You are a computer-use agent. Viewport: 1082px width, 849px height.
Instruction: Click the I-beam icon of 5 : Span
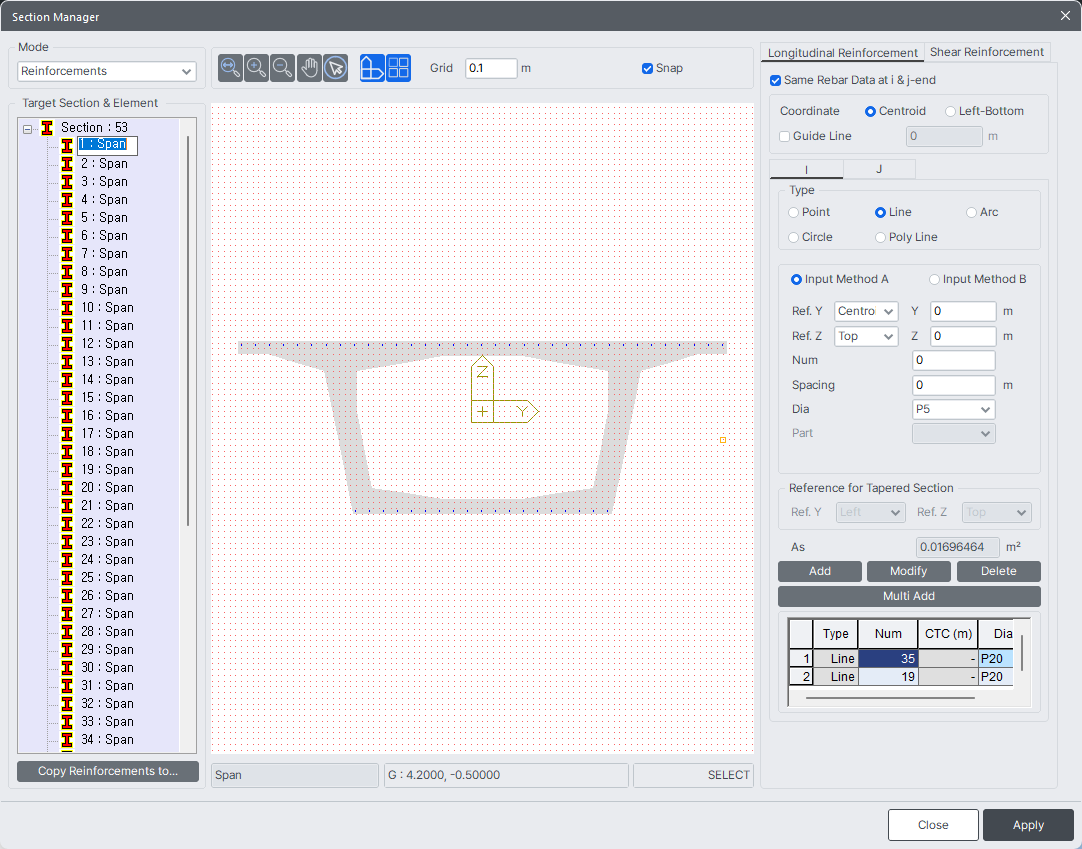67,218
